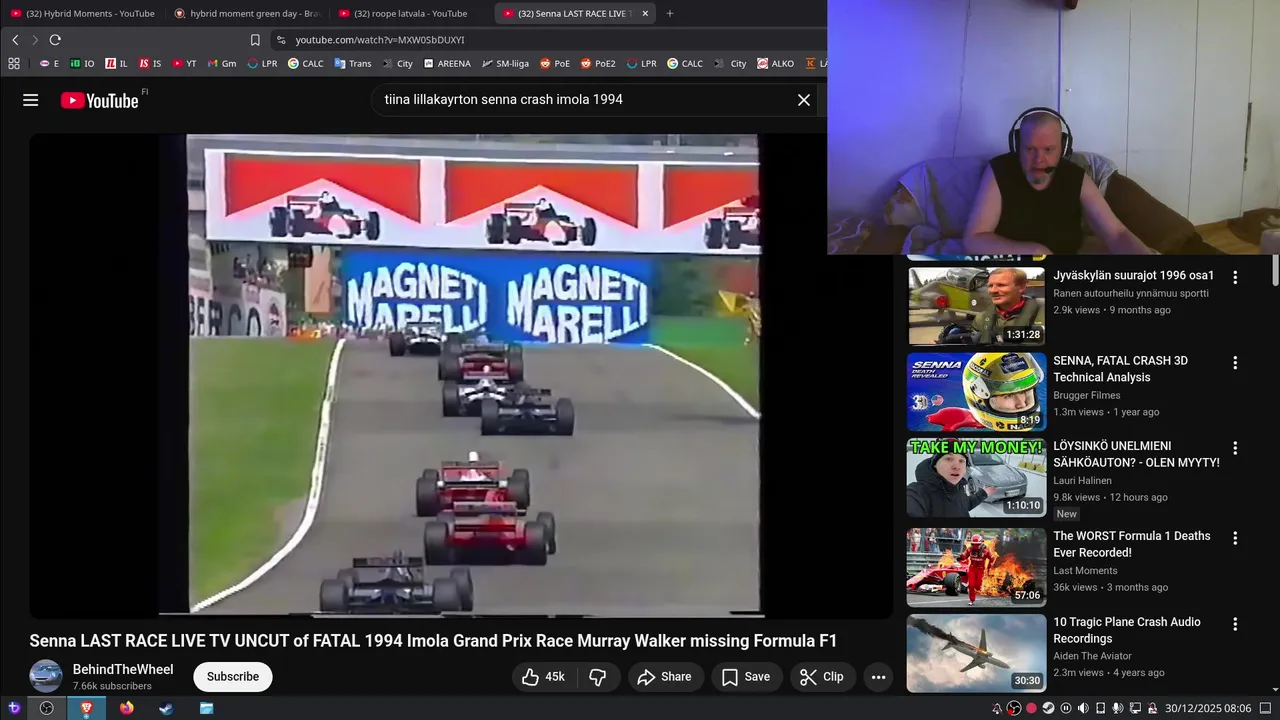Open the 'IS' bookmark

tap(150, 63)
